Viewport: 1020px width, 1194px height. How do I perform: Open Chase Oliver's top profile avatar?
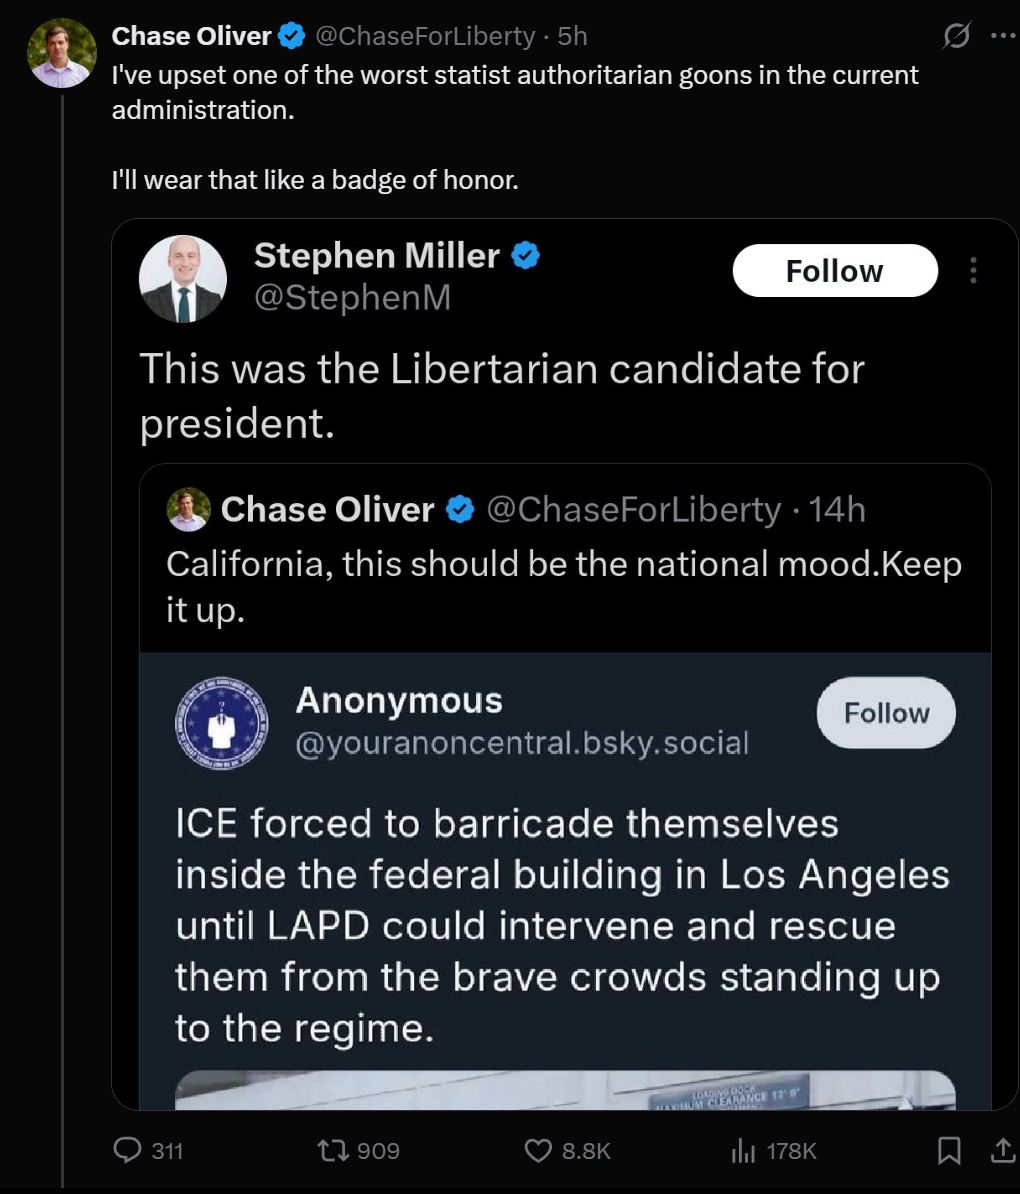61,54
